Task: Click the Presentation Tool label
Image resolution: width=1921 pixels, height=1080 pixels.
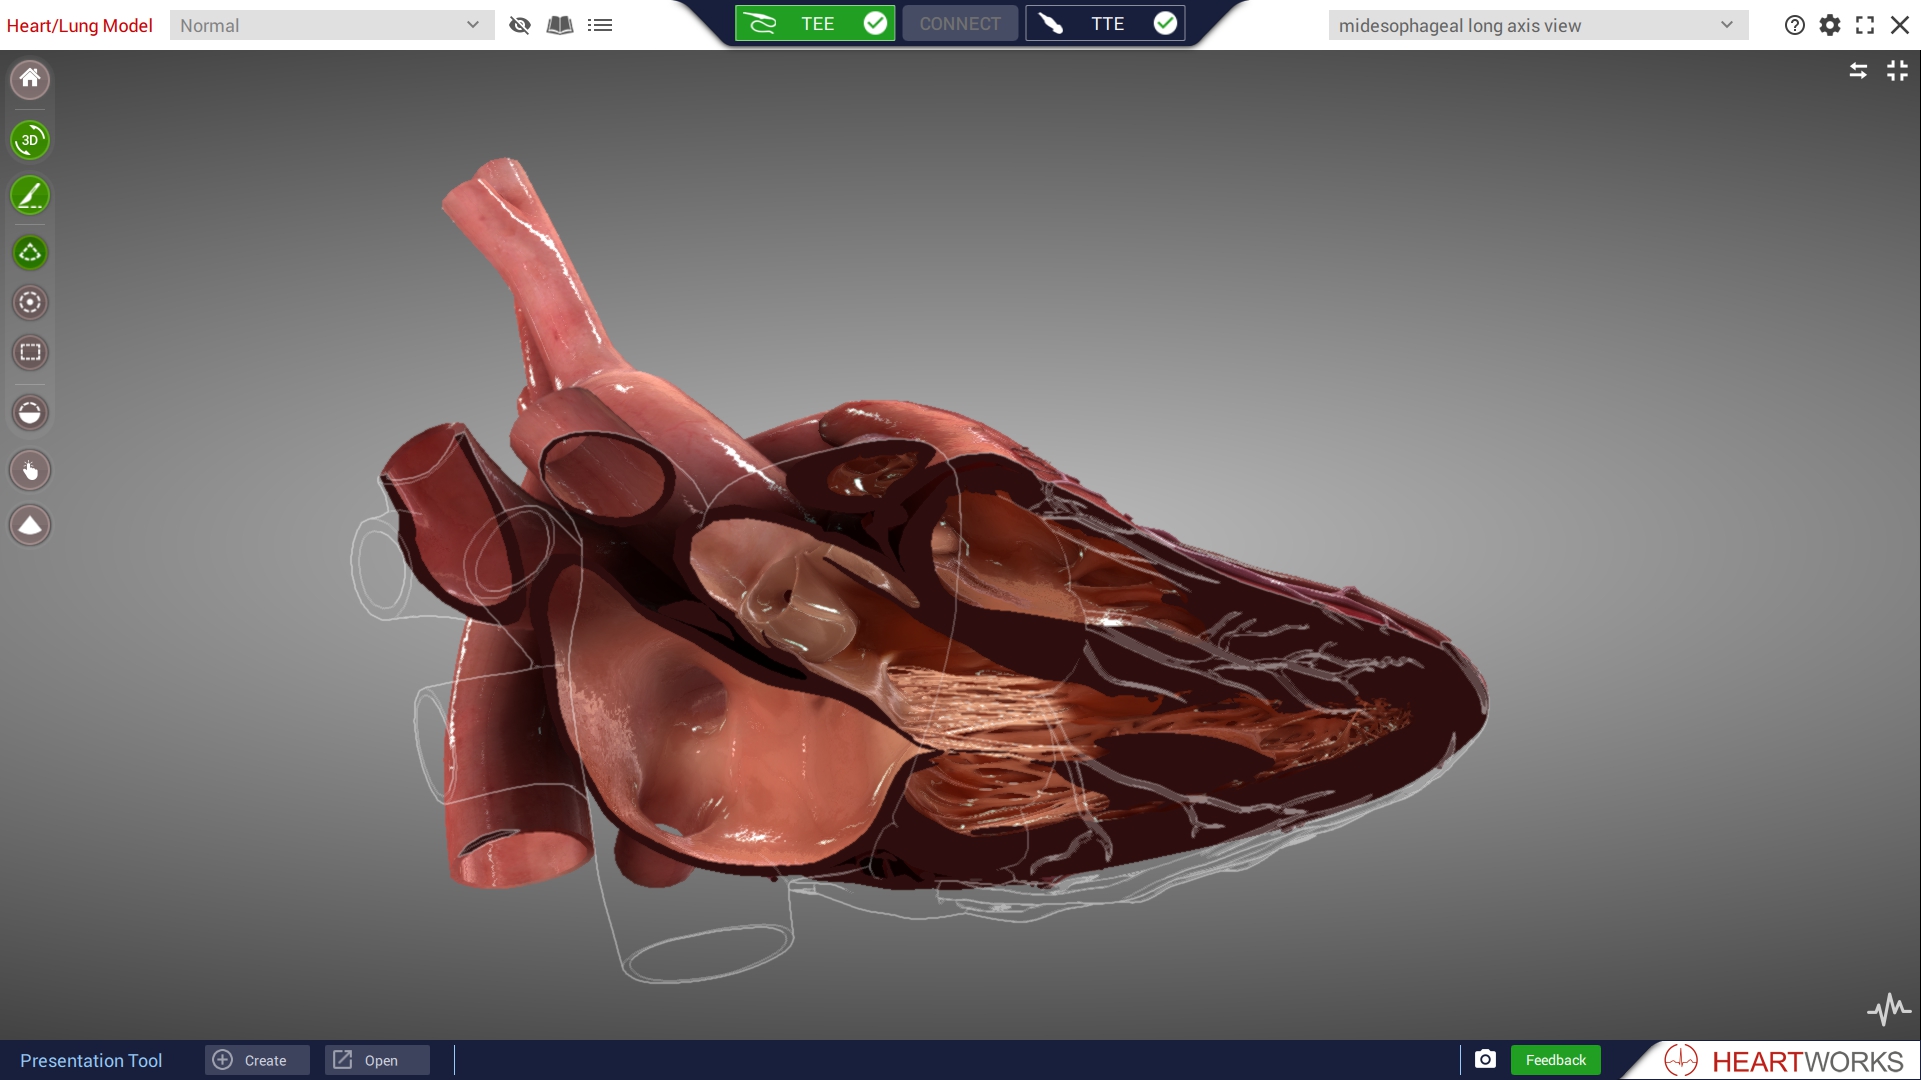Action: pyautogui.click(x=91, y=1061)
